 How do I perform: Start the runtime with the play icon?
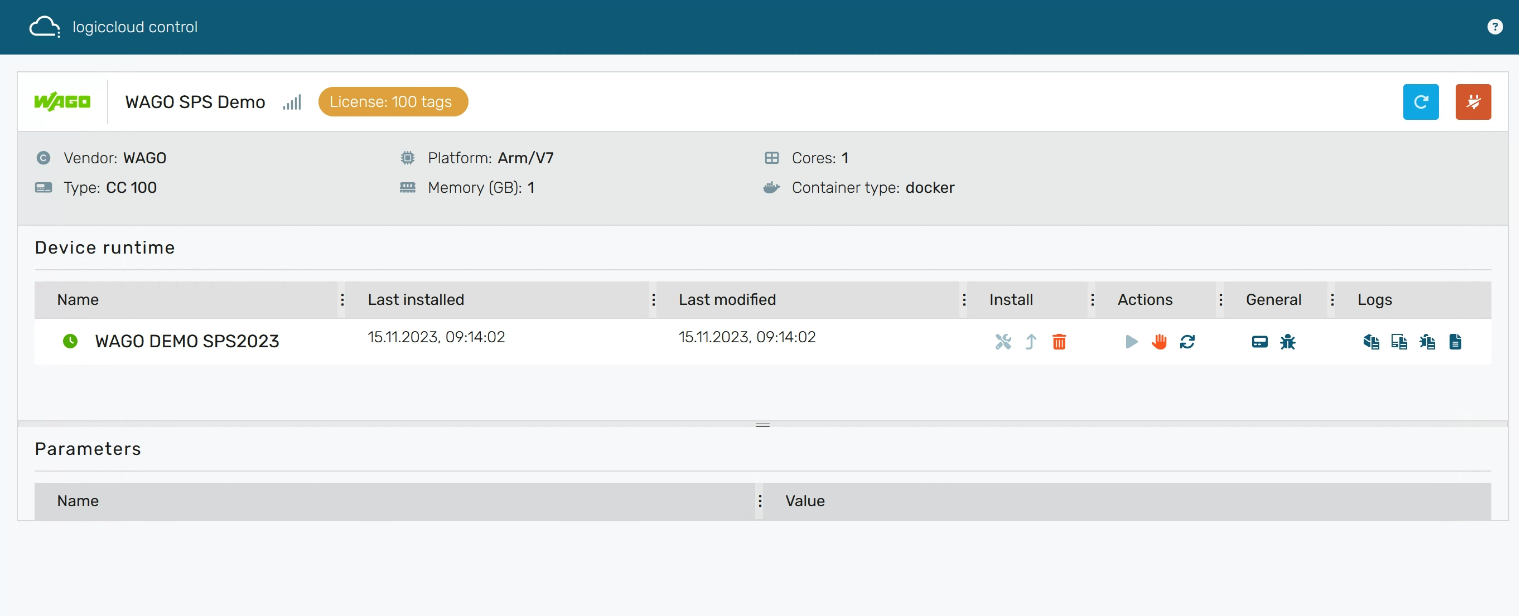click(x=1131, y=342)
